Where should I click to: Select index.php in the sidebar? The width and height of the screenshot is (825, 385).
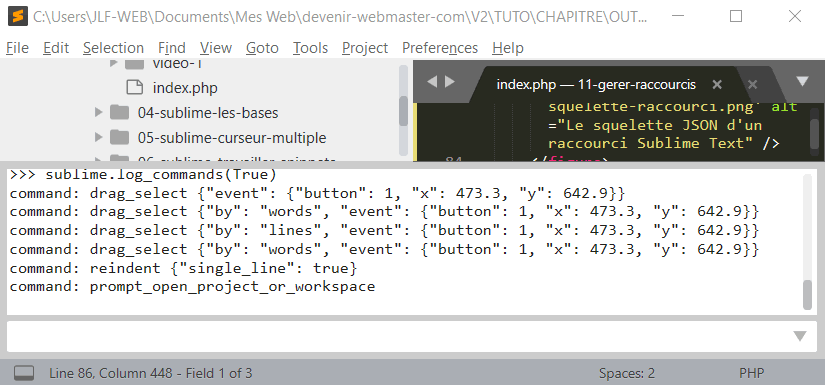point(185,88)
